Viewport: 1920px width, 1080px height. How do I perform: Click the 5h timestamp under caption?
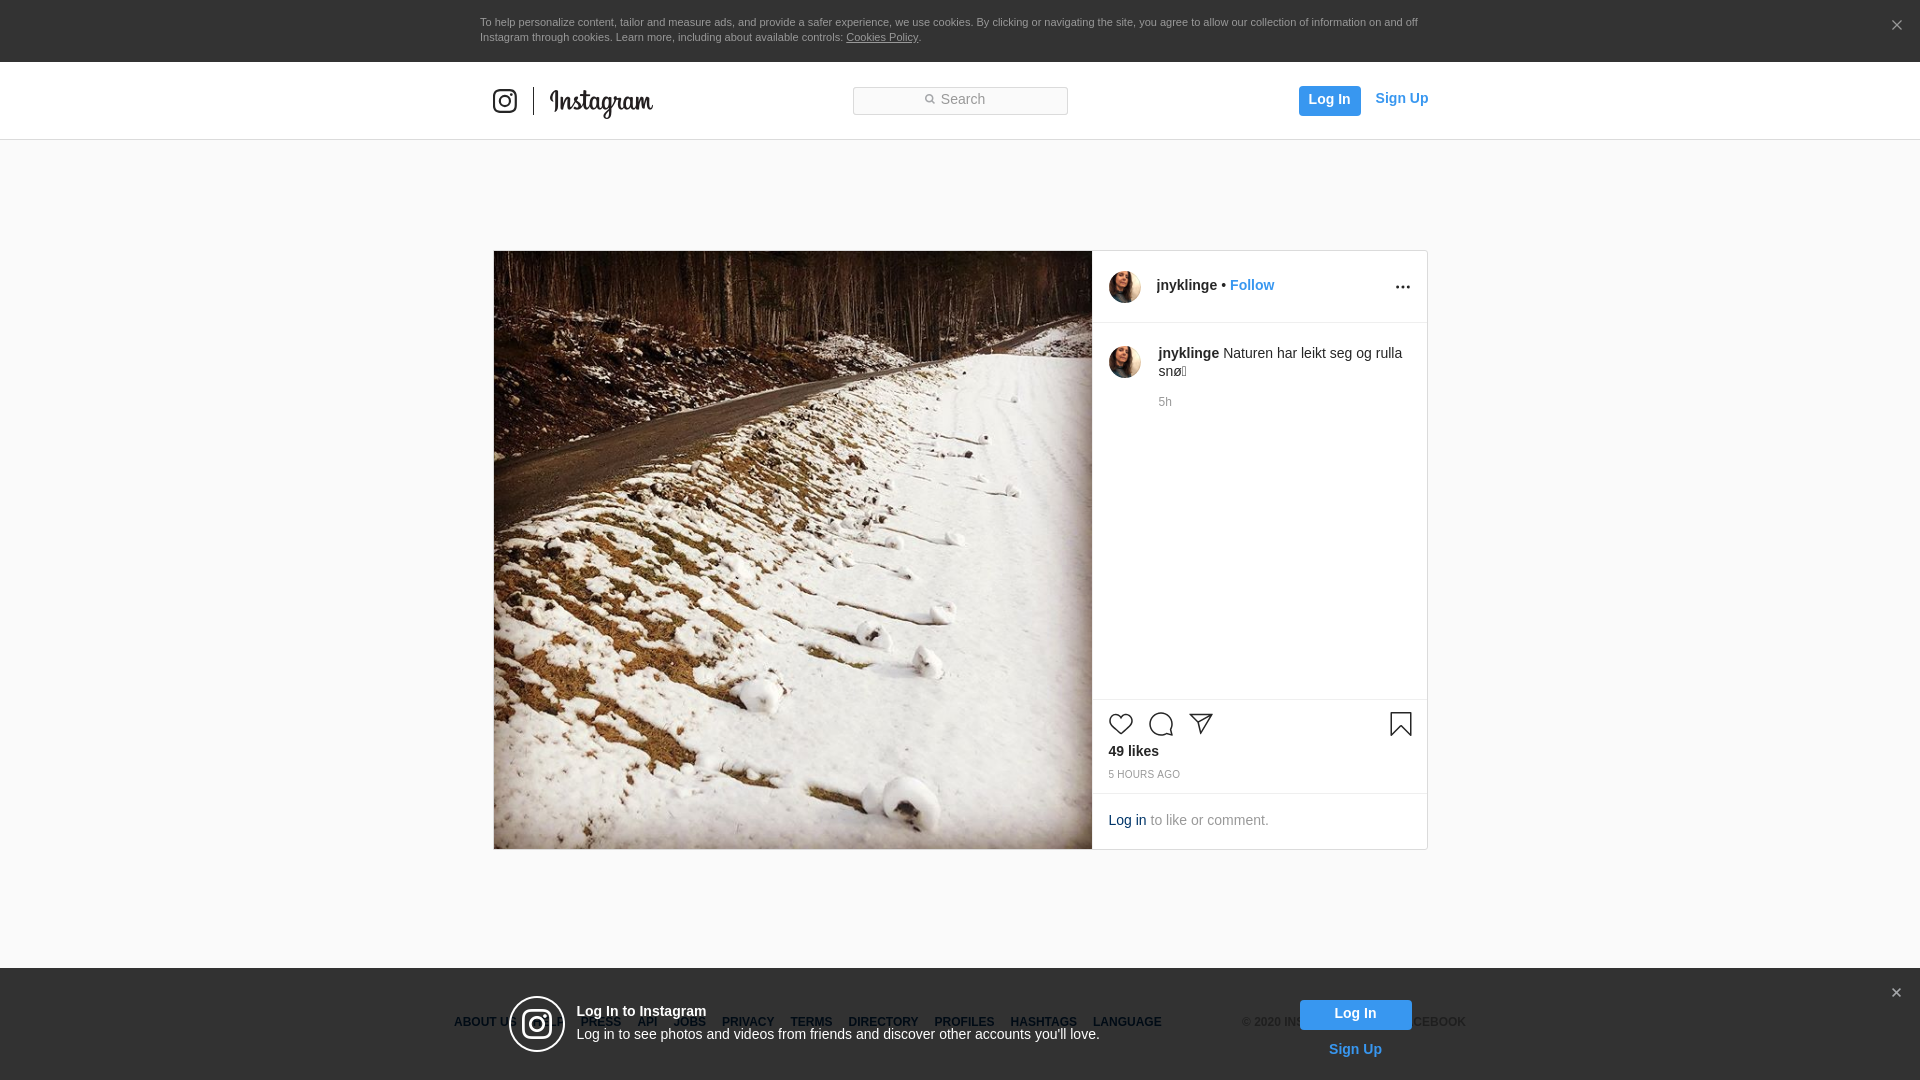pyautogui.click(x=1165, y=402)
